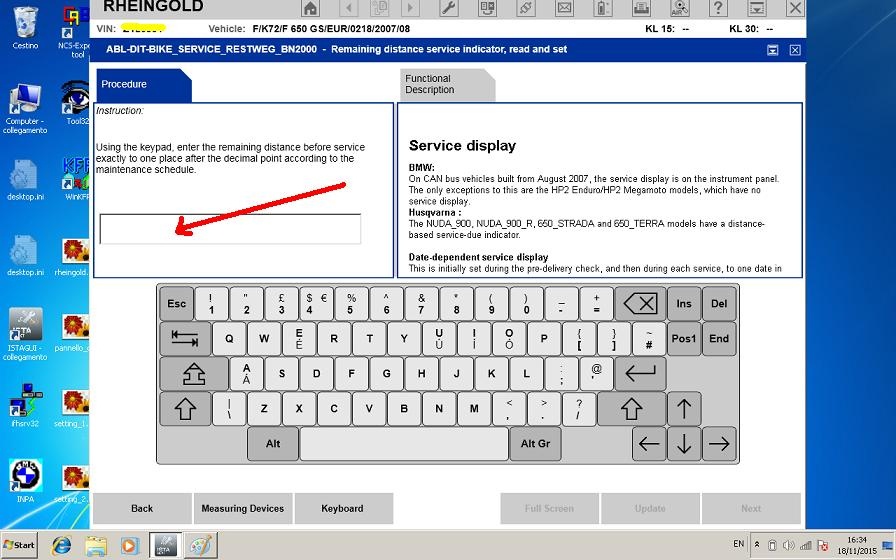This screenshot has height=560, width=896.
Task: Toggle the Caps Lock key on virtual keyboard
Action: pyautogui.click(x=194, y=374)
